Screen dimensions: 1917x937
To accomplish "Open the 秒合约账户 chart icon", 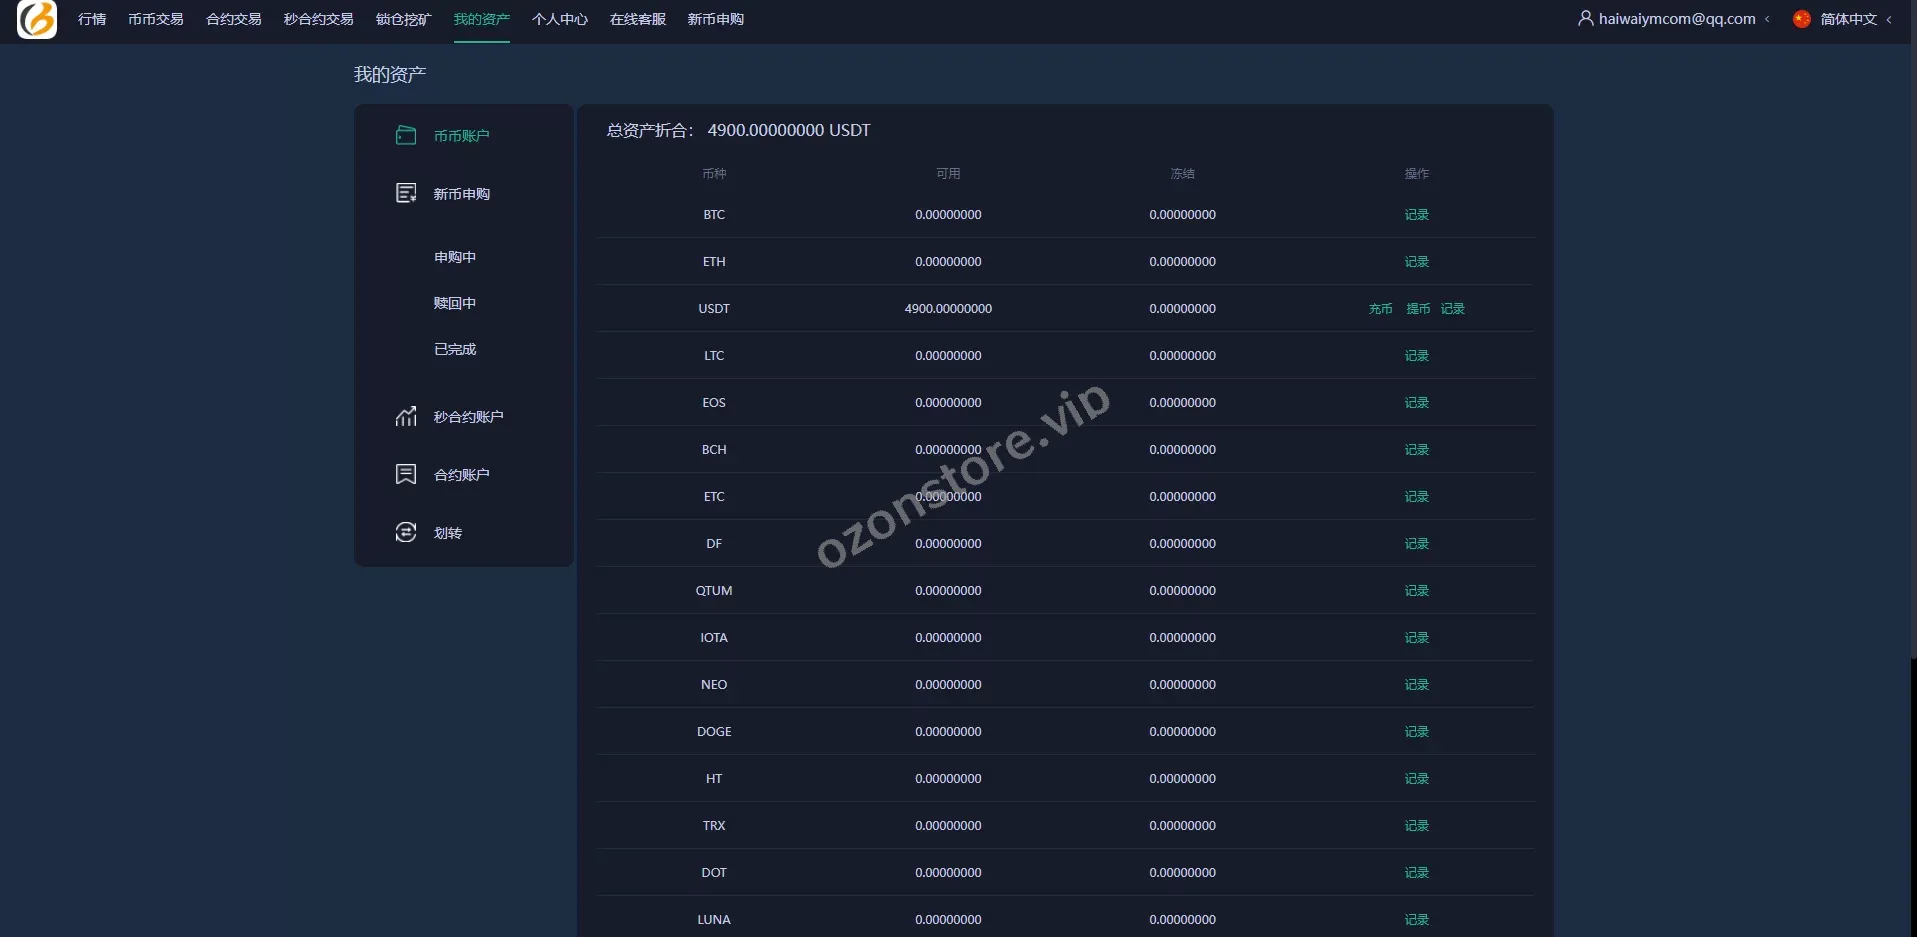I will (x=405, y=416).
